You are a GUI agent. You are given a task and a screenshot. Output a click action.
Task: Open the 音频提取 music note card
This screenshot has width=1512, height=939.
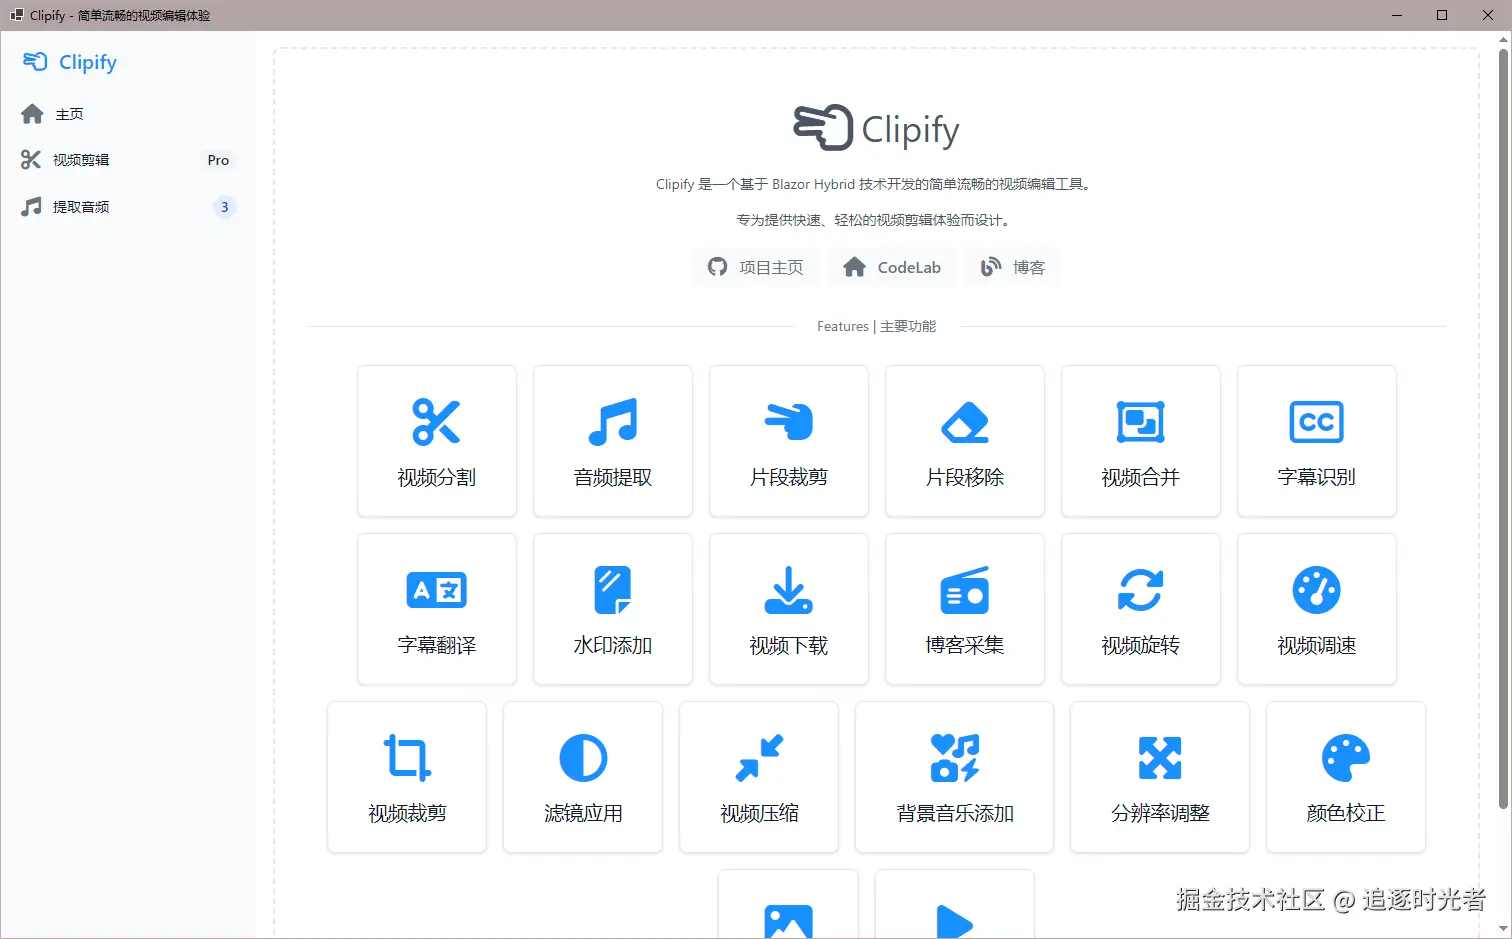[x=613, y=441]
